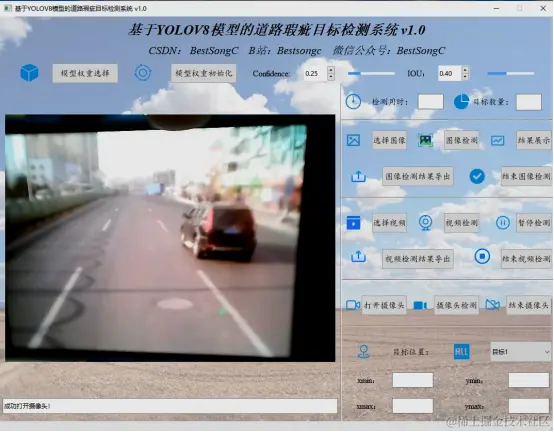Start the 视频检测 button
Screen dimensions: 554x432
(461, 223)
